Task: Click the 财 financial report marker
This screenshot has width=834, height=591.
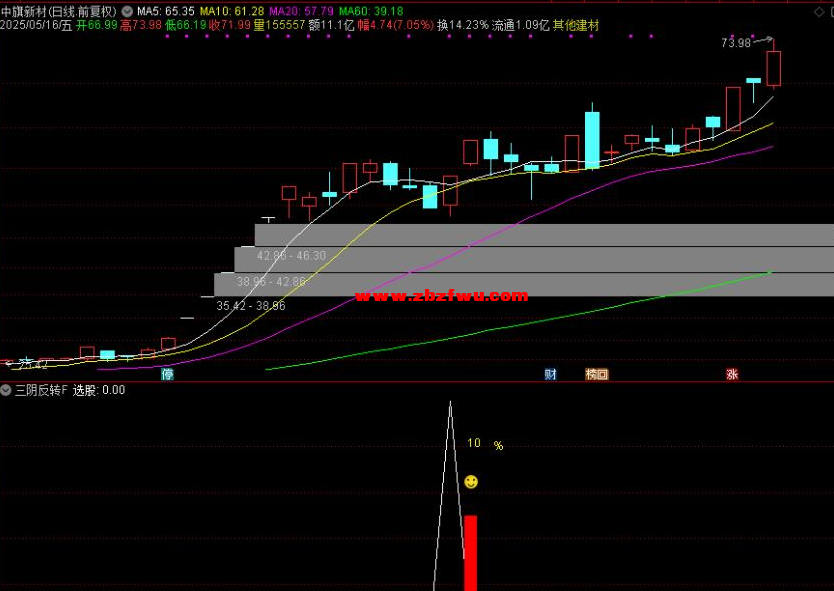Action: pyautogui.click(x=551, y=374)
